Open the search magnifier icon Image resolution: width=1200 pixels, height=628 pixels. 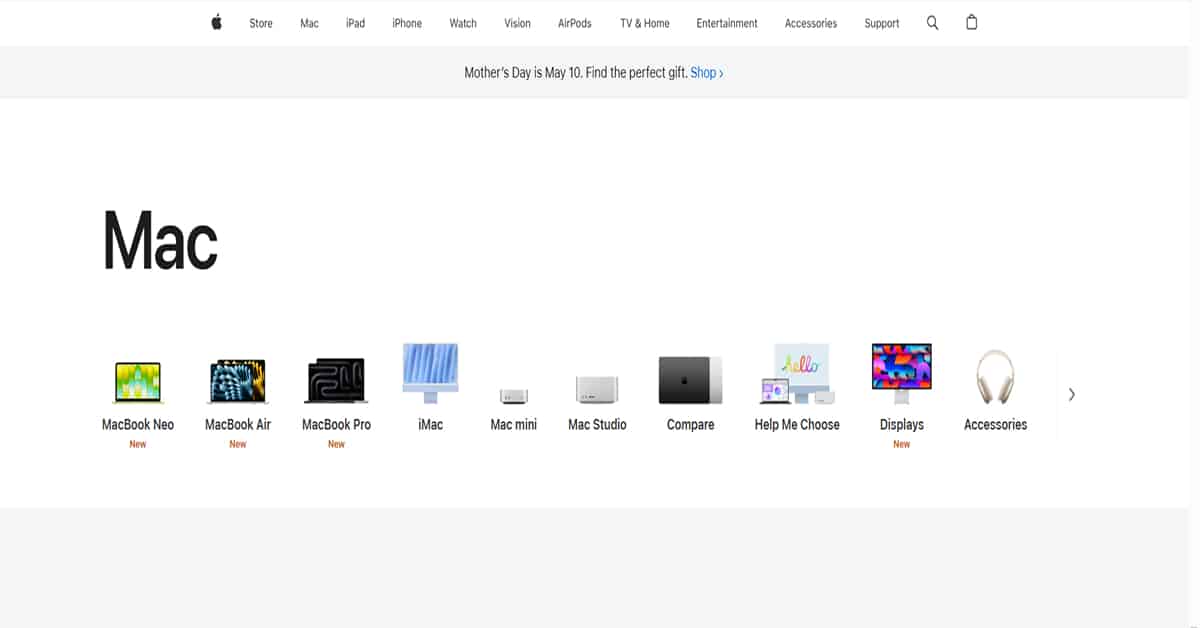[x=932, y=22]
